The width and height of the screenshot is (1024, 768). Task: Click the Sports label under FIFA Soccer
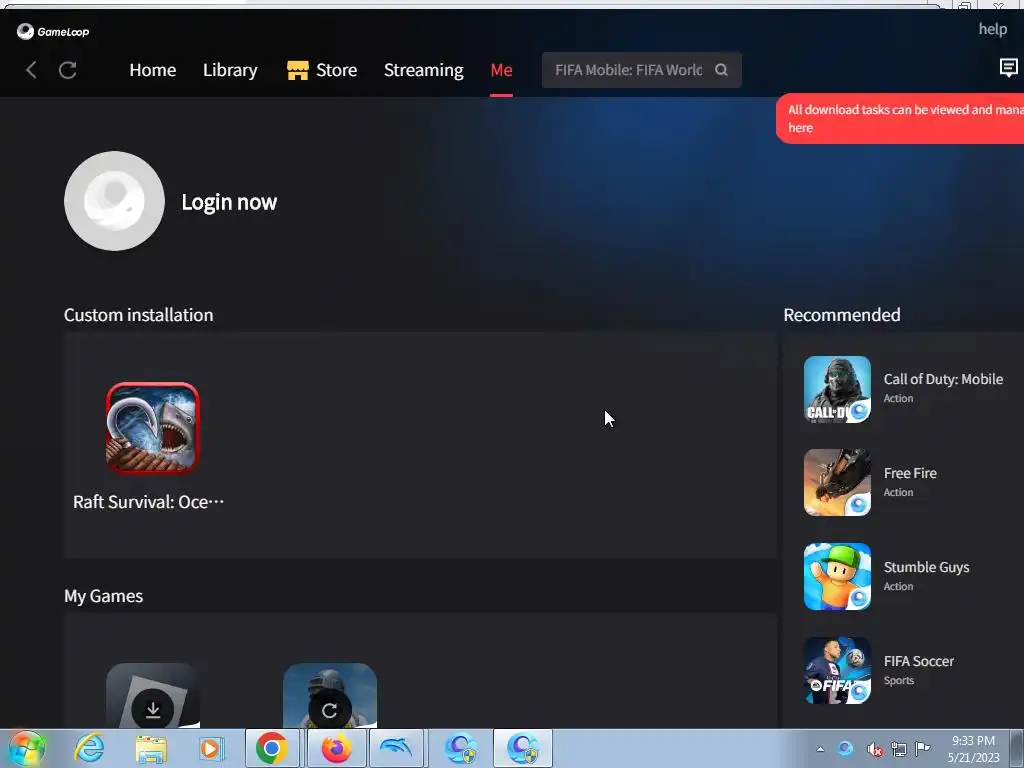(899, 680)
